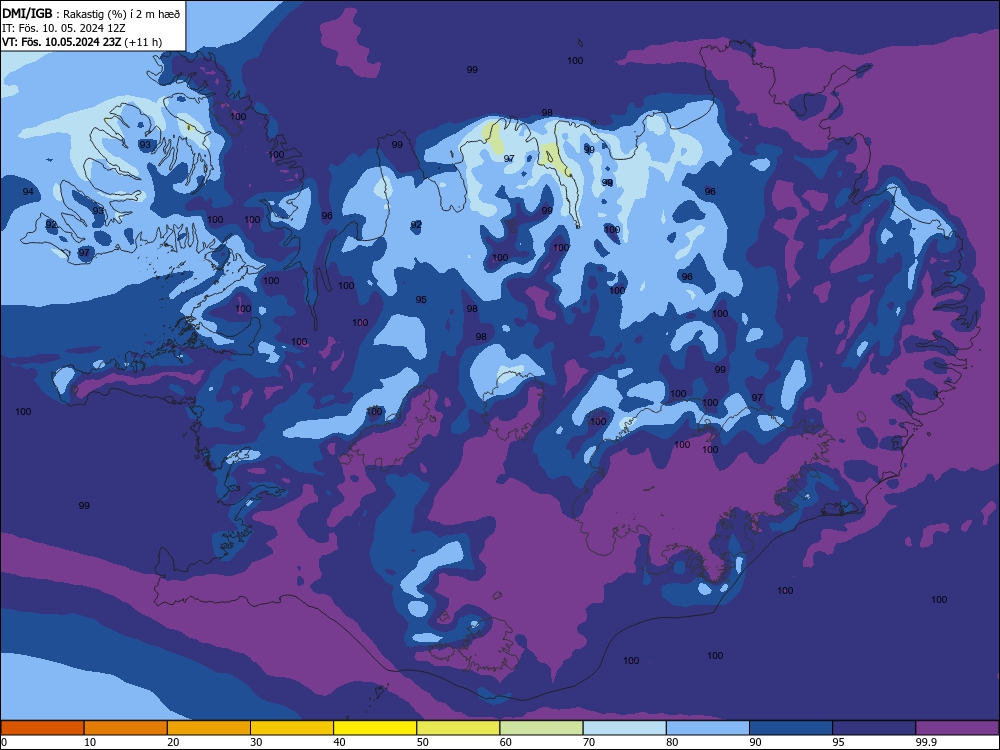Image resolution: width=1000 pixels, height=750 pixels.
Task: Select the 'IT: Fös. 10. 05. 2024 12Z' line
Action: [62, 28]
